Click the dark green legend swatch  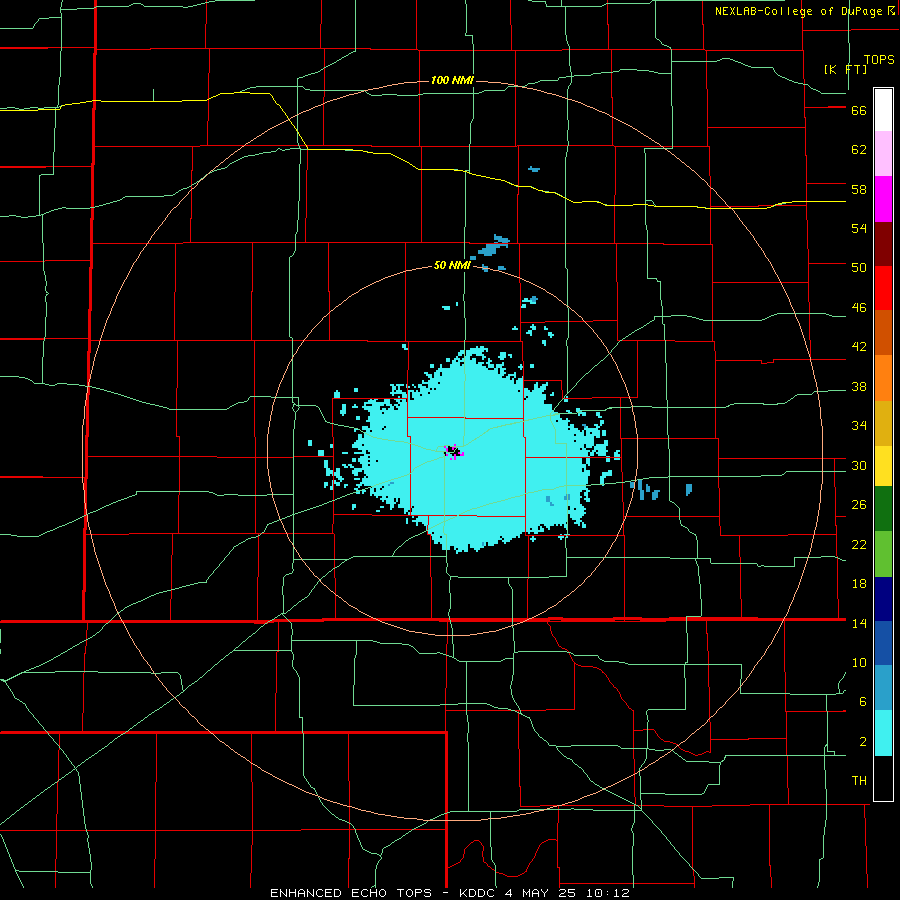coord(883,509)
